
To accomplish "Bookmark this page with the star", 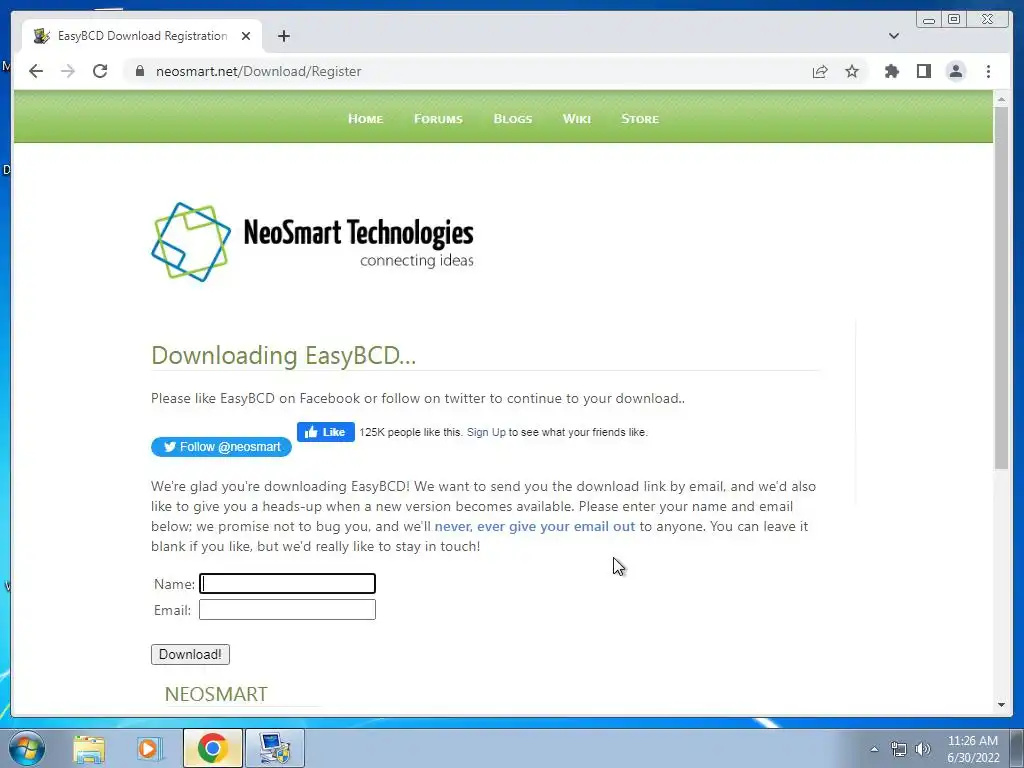I will coord(852,71).
